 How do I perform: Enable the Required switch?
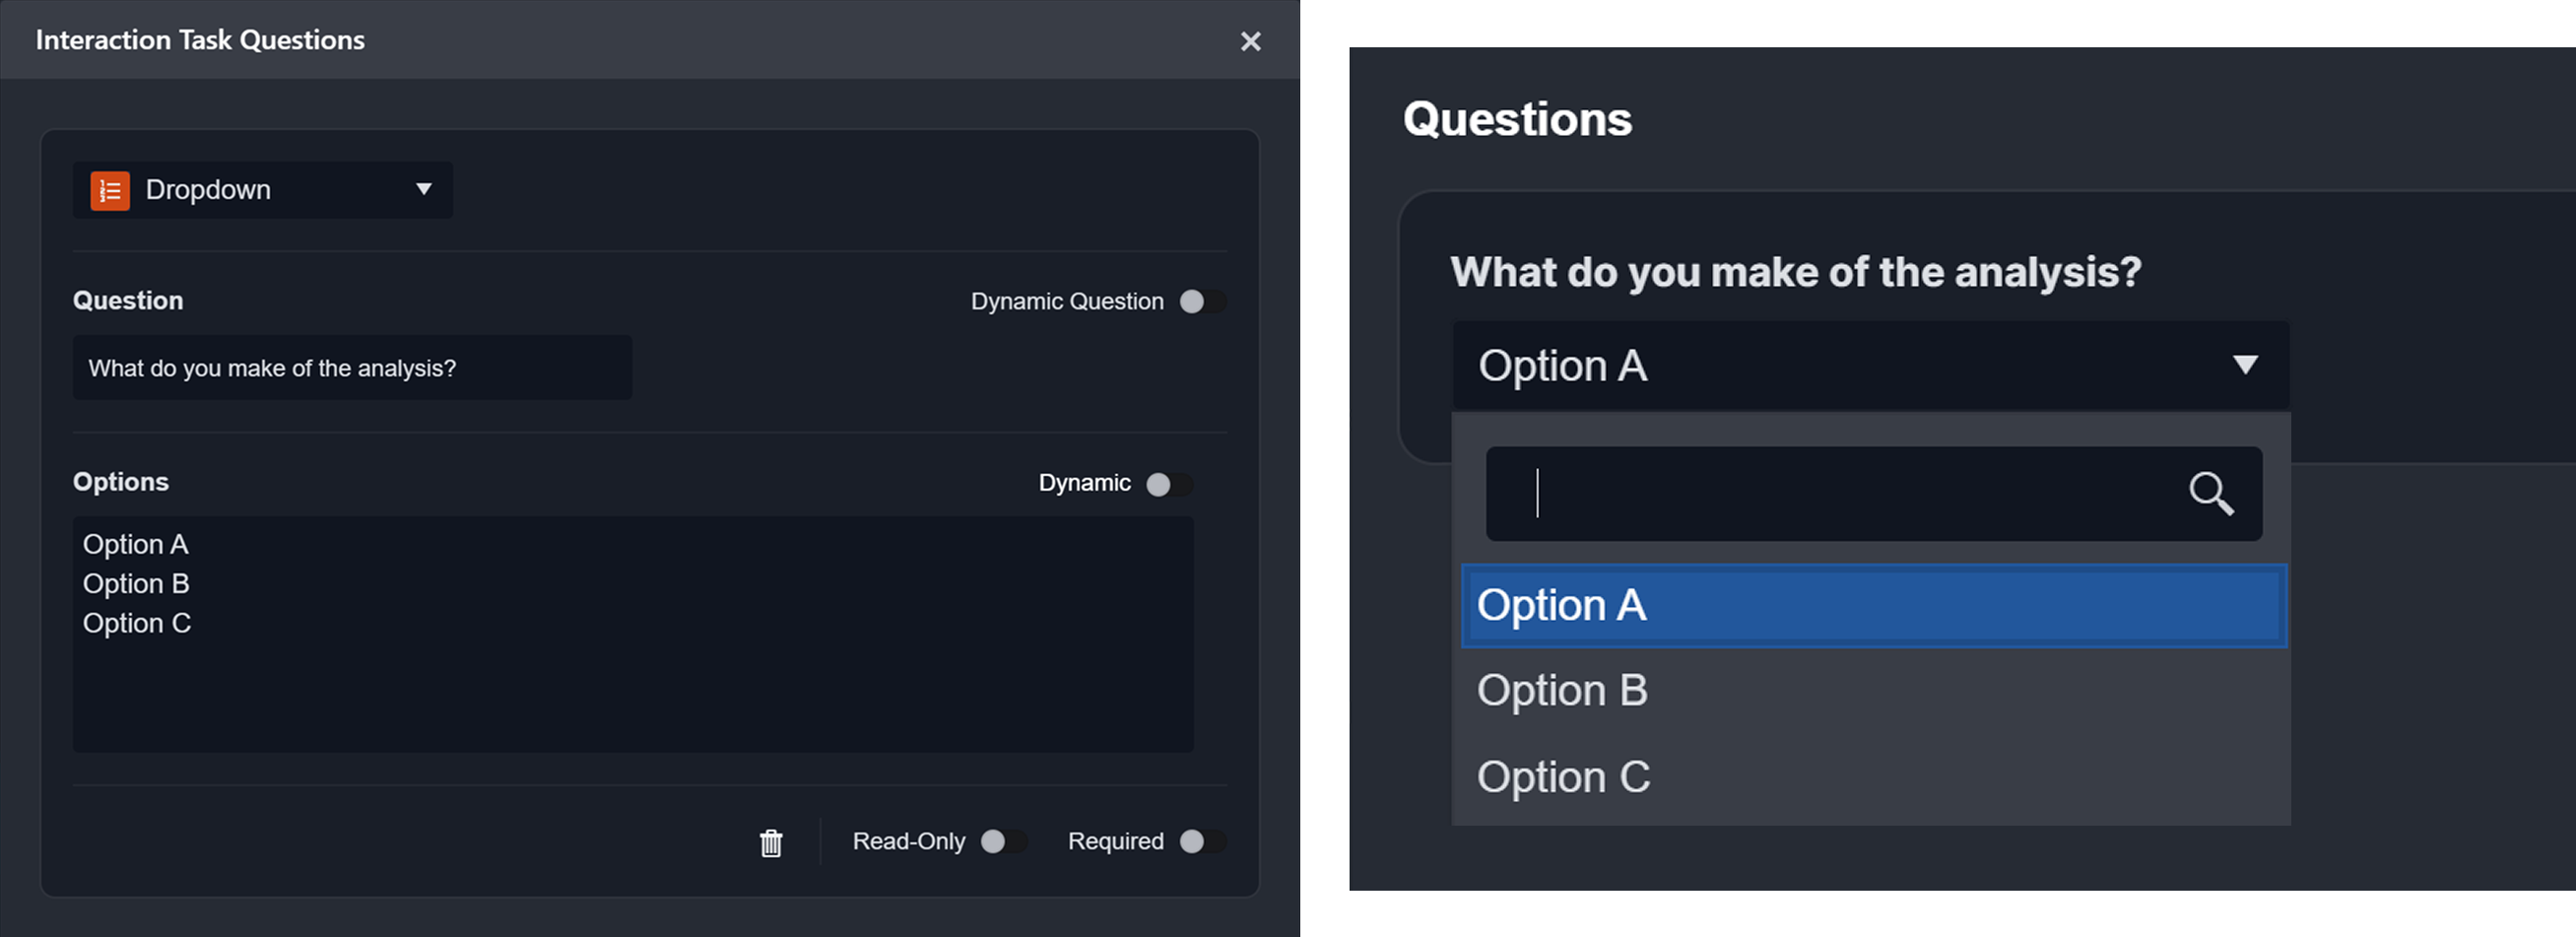click(x=1201, y=841)
